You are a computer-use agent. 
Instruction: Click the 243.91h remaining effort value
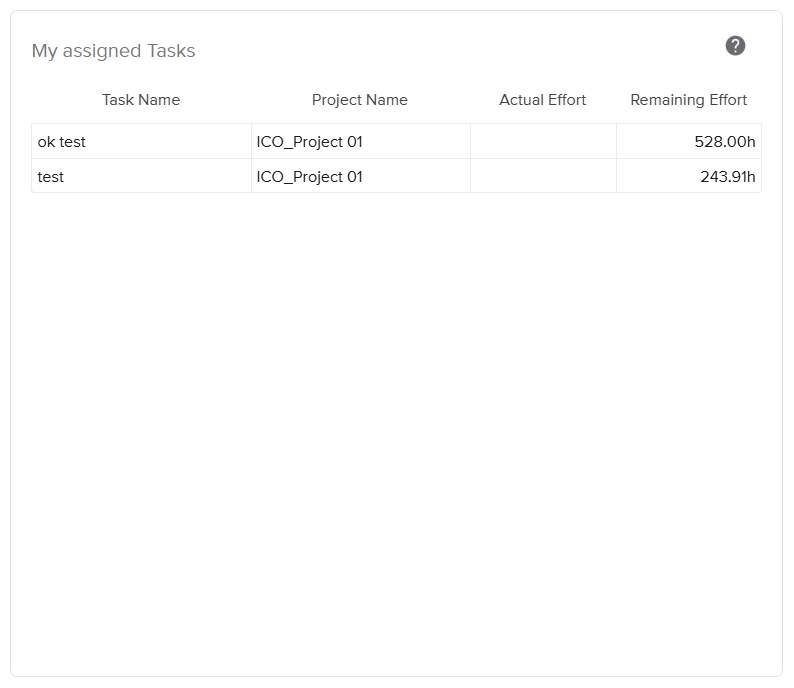[x=727, y=177]
